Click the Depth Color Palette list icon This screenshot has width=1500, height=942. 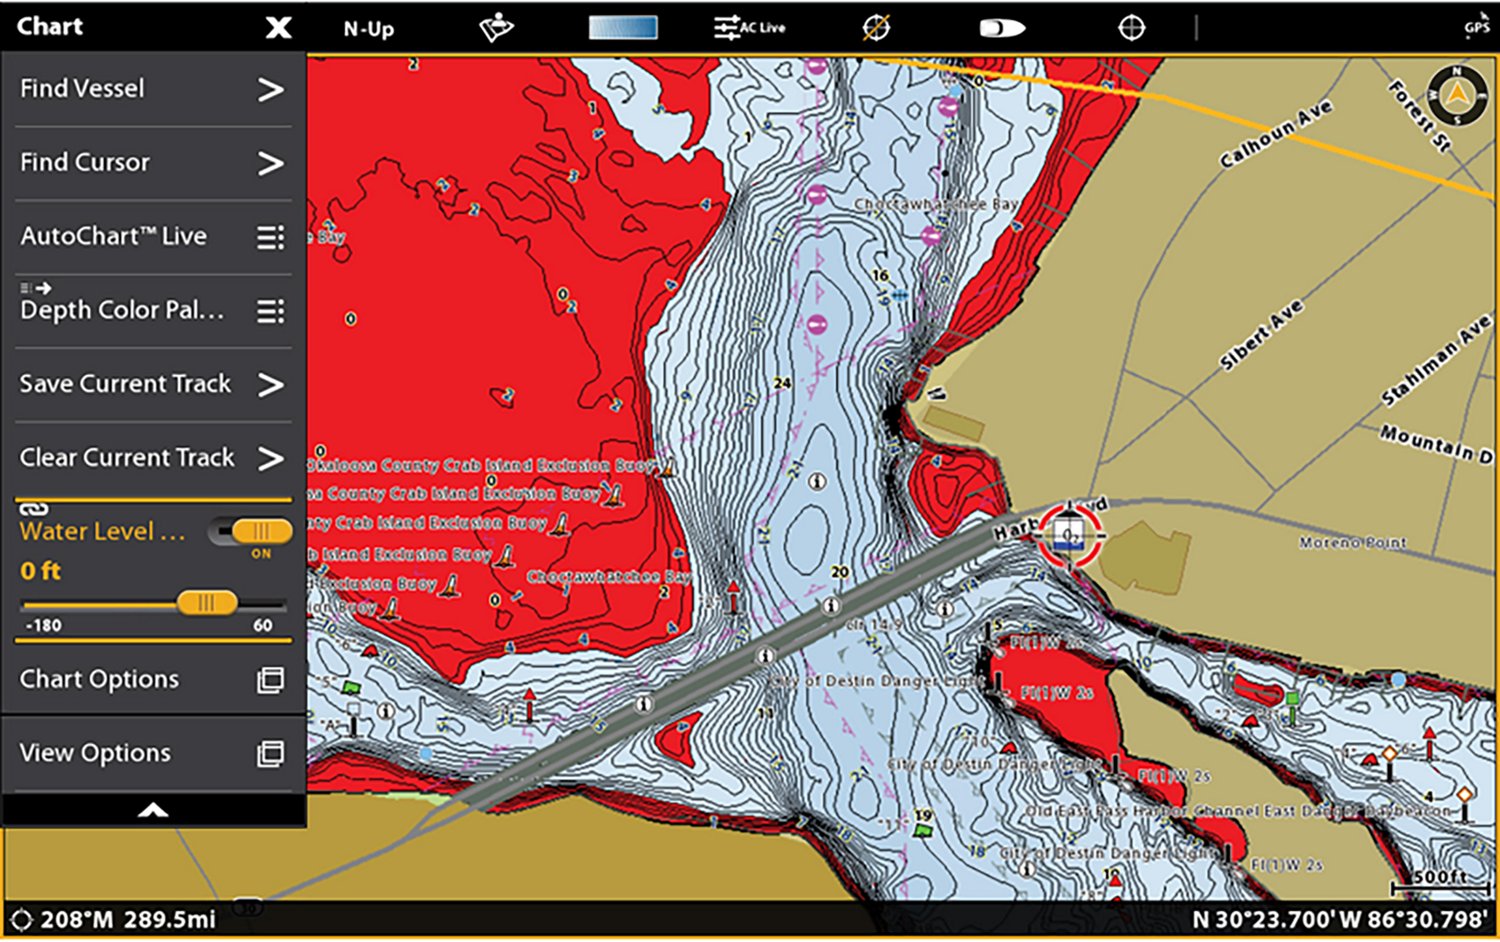(270, 311)
